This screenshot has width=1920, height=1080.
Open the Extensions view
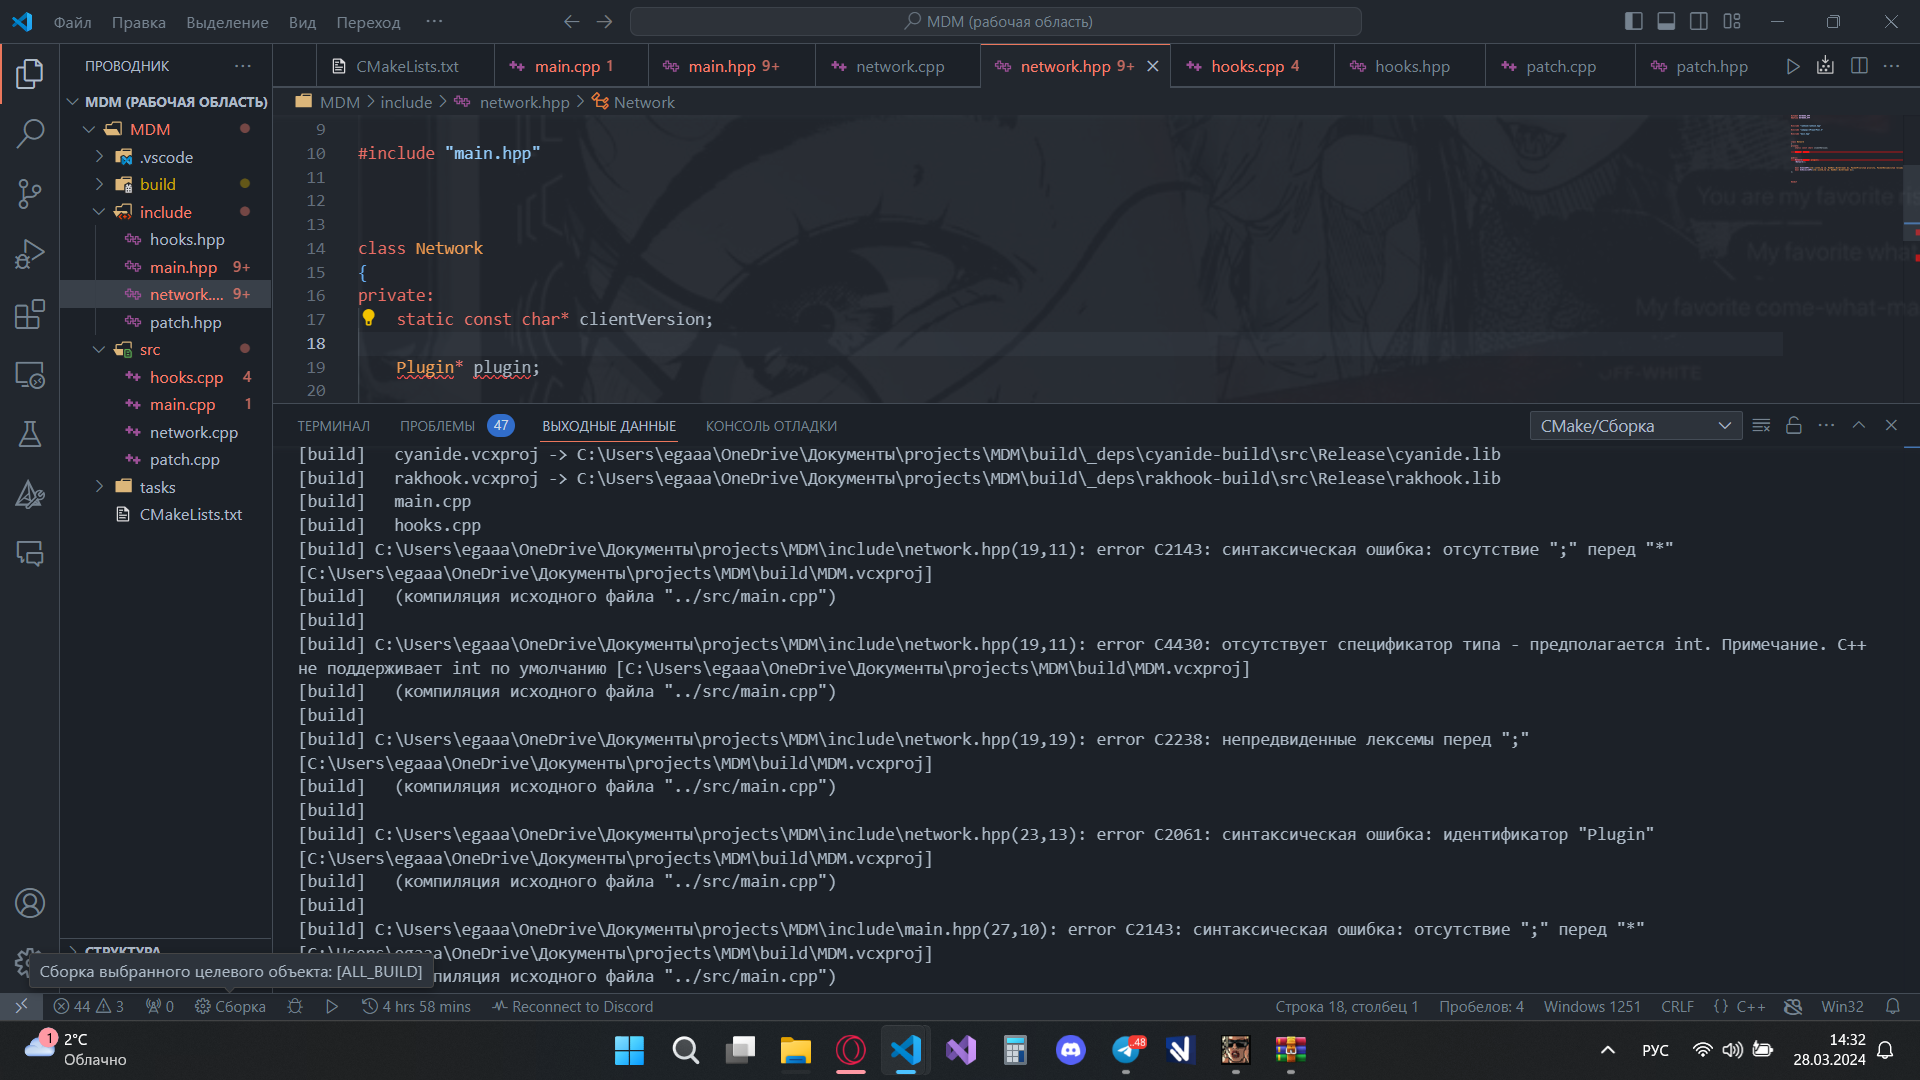click(30, 314)
